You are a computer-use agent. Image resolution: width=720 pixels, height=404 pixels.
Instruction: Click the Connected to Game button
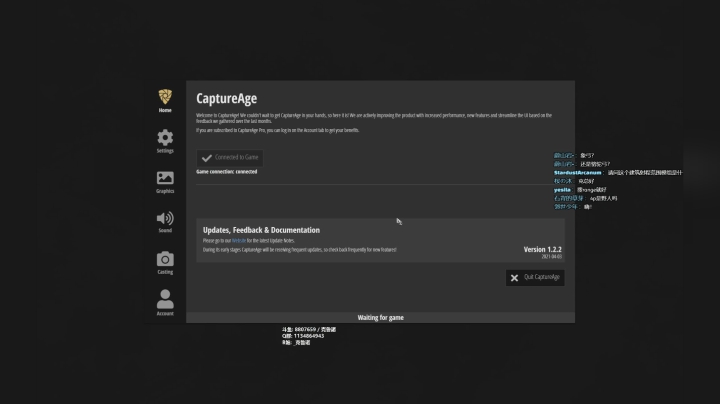coord(230,158)
